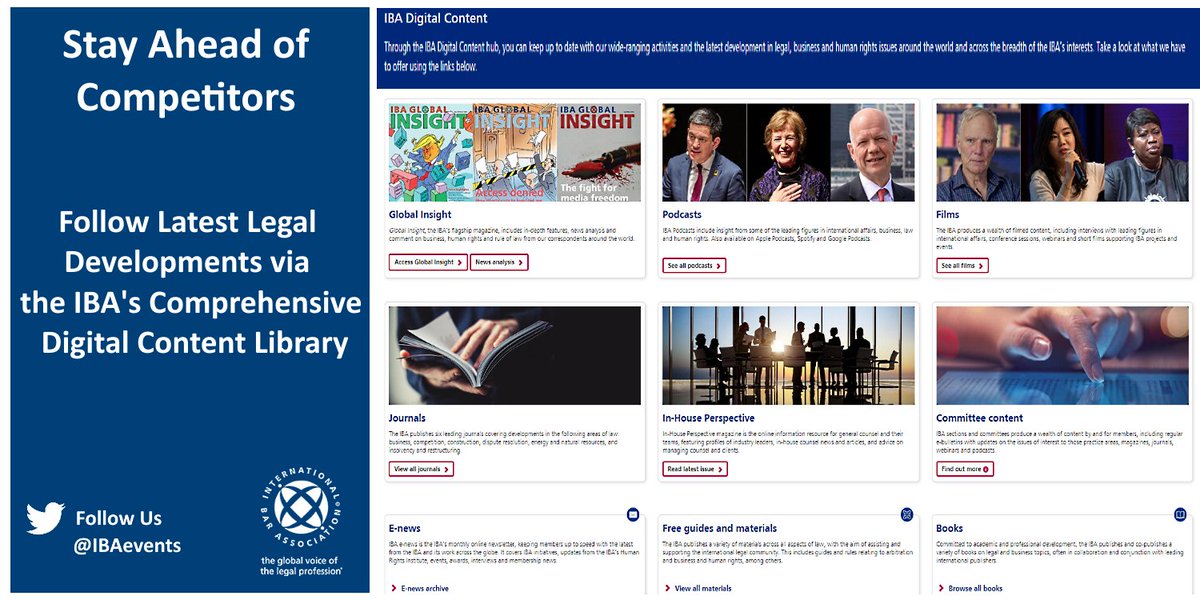Screen dimensions: 1200x600
Task: Click the E-news card icon
Action: coord(632,514)
